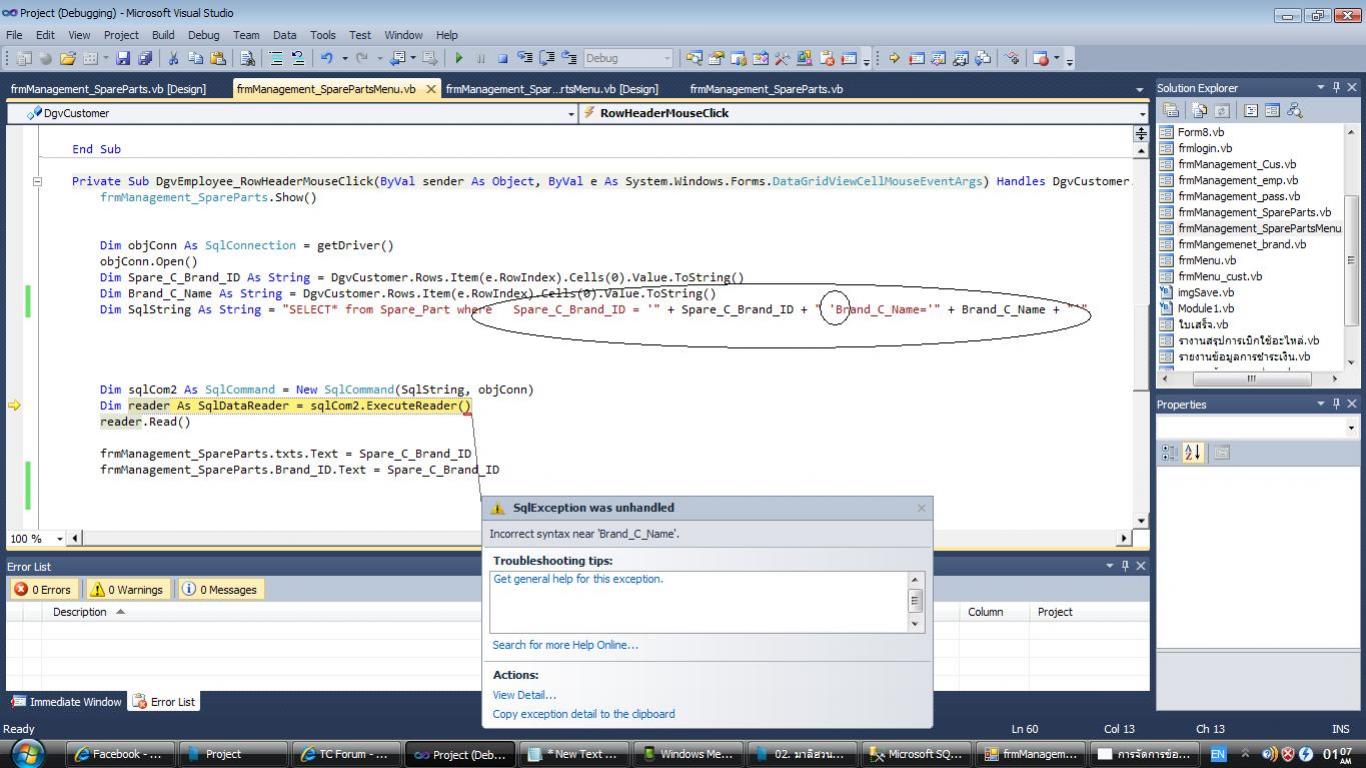
Task: Save the current file with the floppy icon
Action: 123,59
